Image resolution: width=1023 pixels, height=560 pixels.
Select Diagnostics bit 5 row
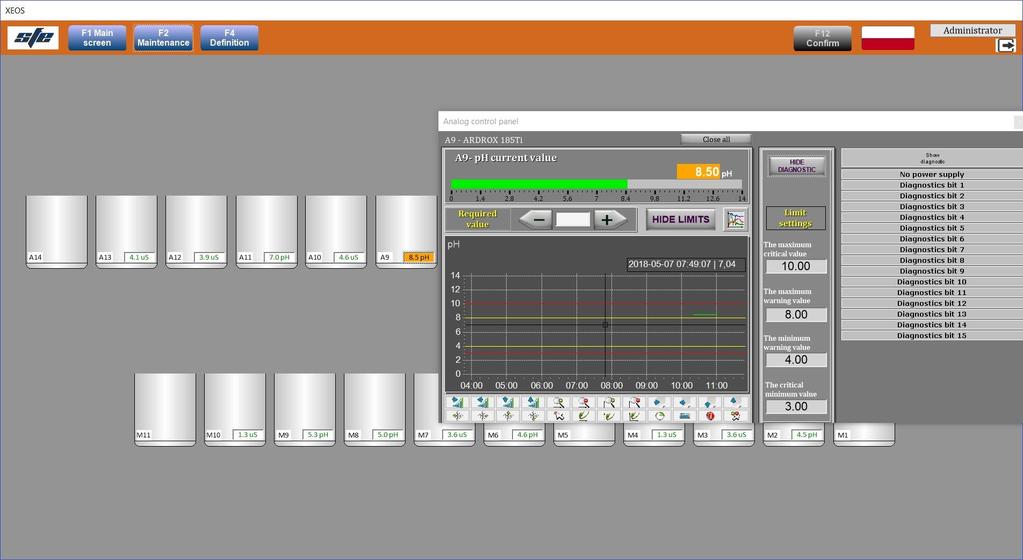coord(932,228)
